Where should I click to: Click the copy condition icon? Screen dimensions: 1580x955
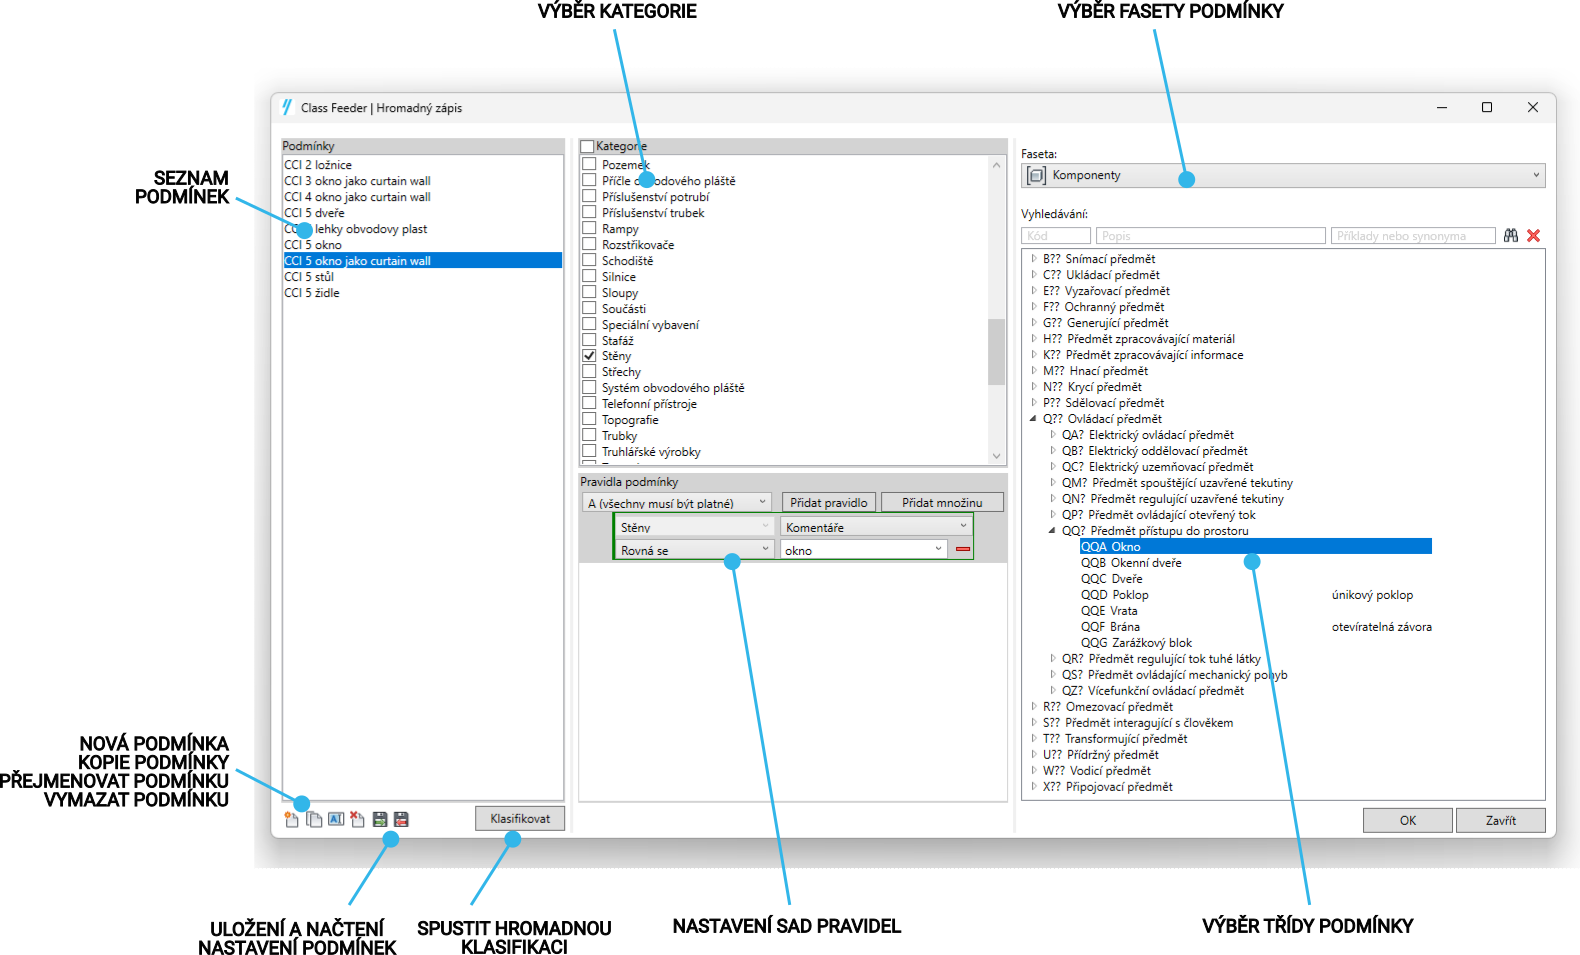314,819
